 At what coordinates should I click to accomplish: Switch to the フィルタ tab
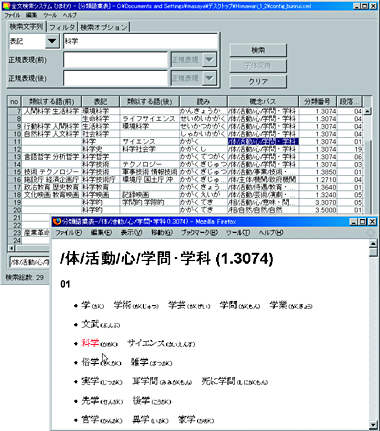tap(62, 27)
